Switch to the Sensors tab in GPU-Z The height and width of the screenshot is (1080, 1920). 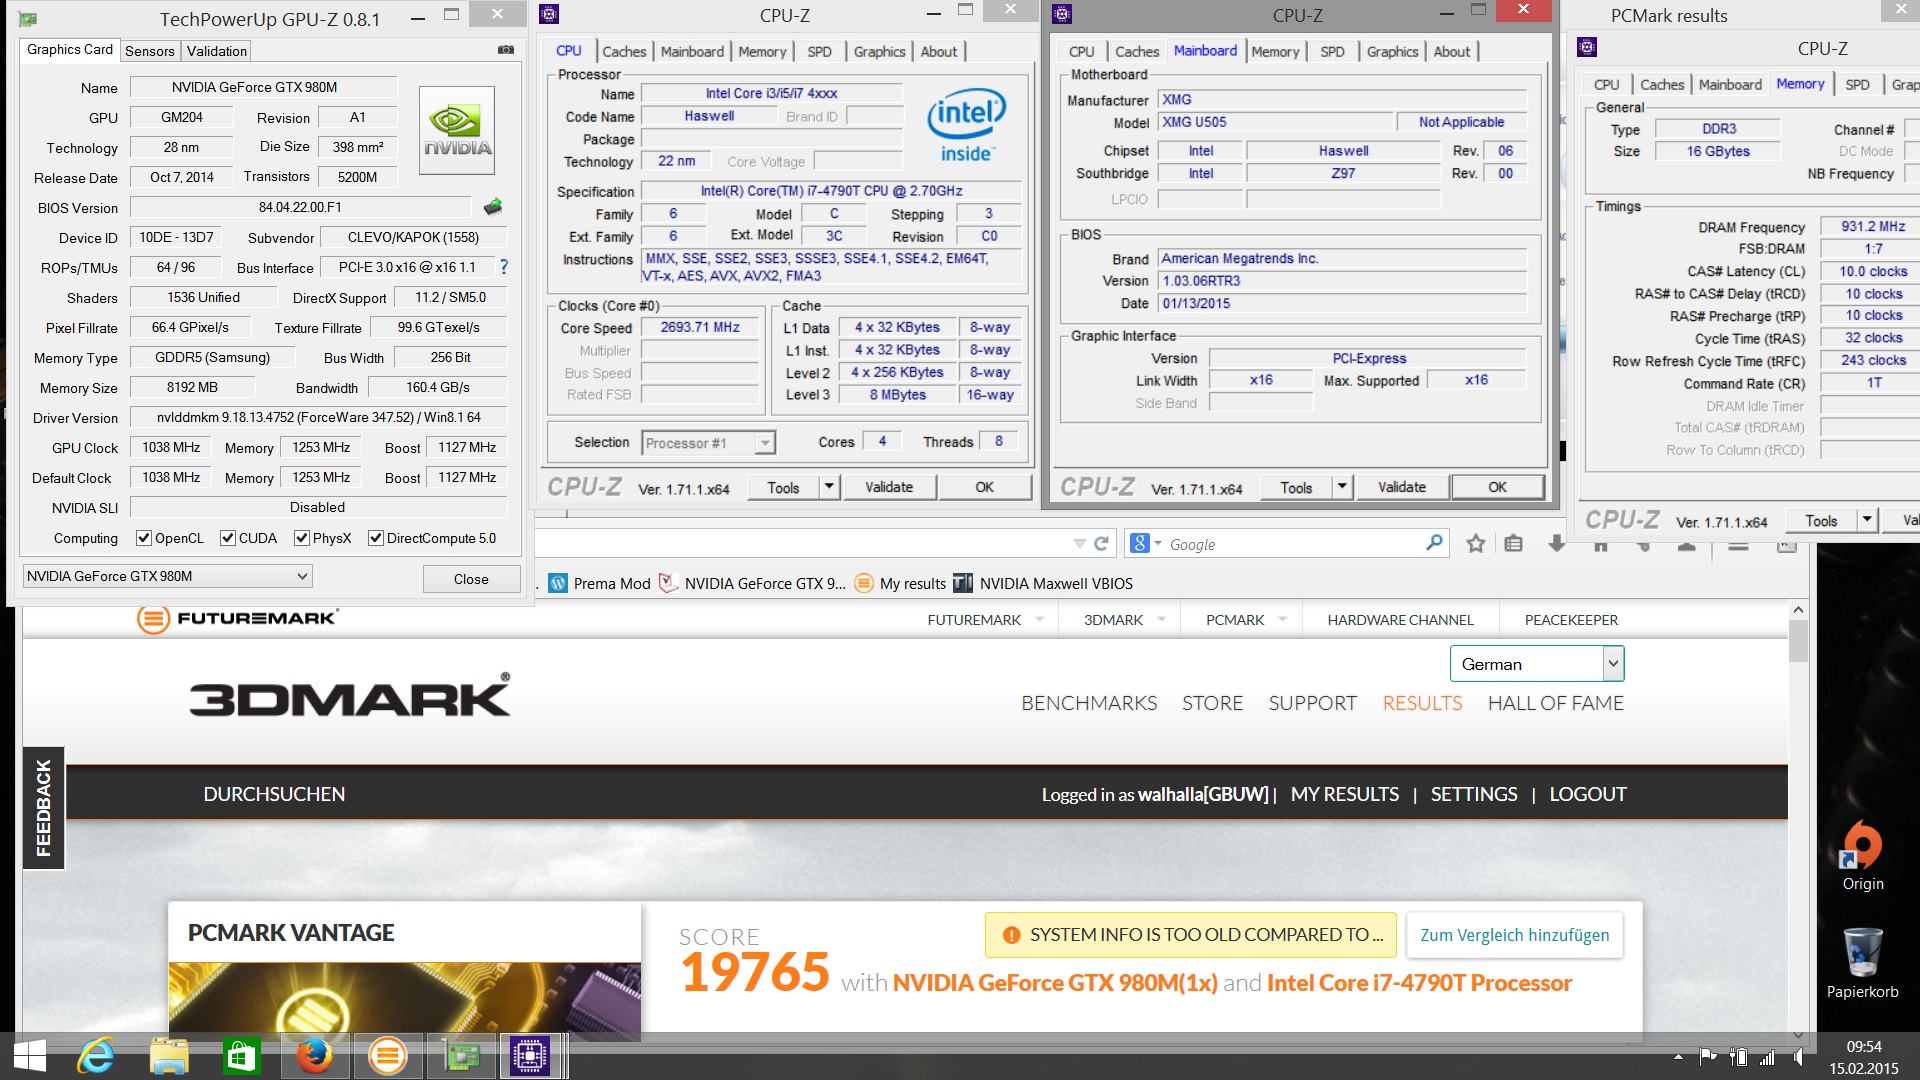coord(150,51)
